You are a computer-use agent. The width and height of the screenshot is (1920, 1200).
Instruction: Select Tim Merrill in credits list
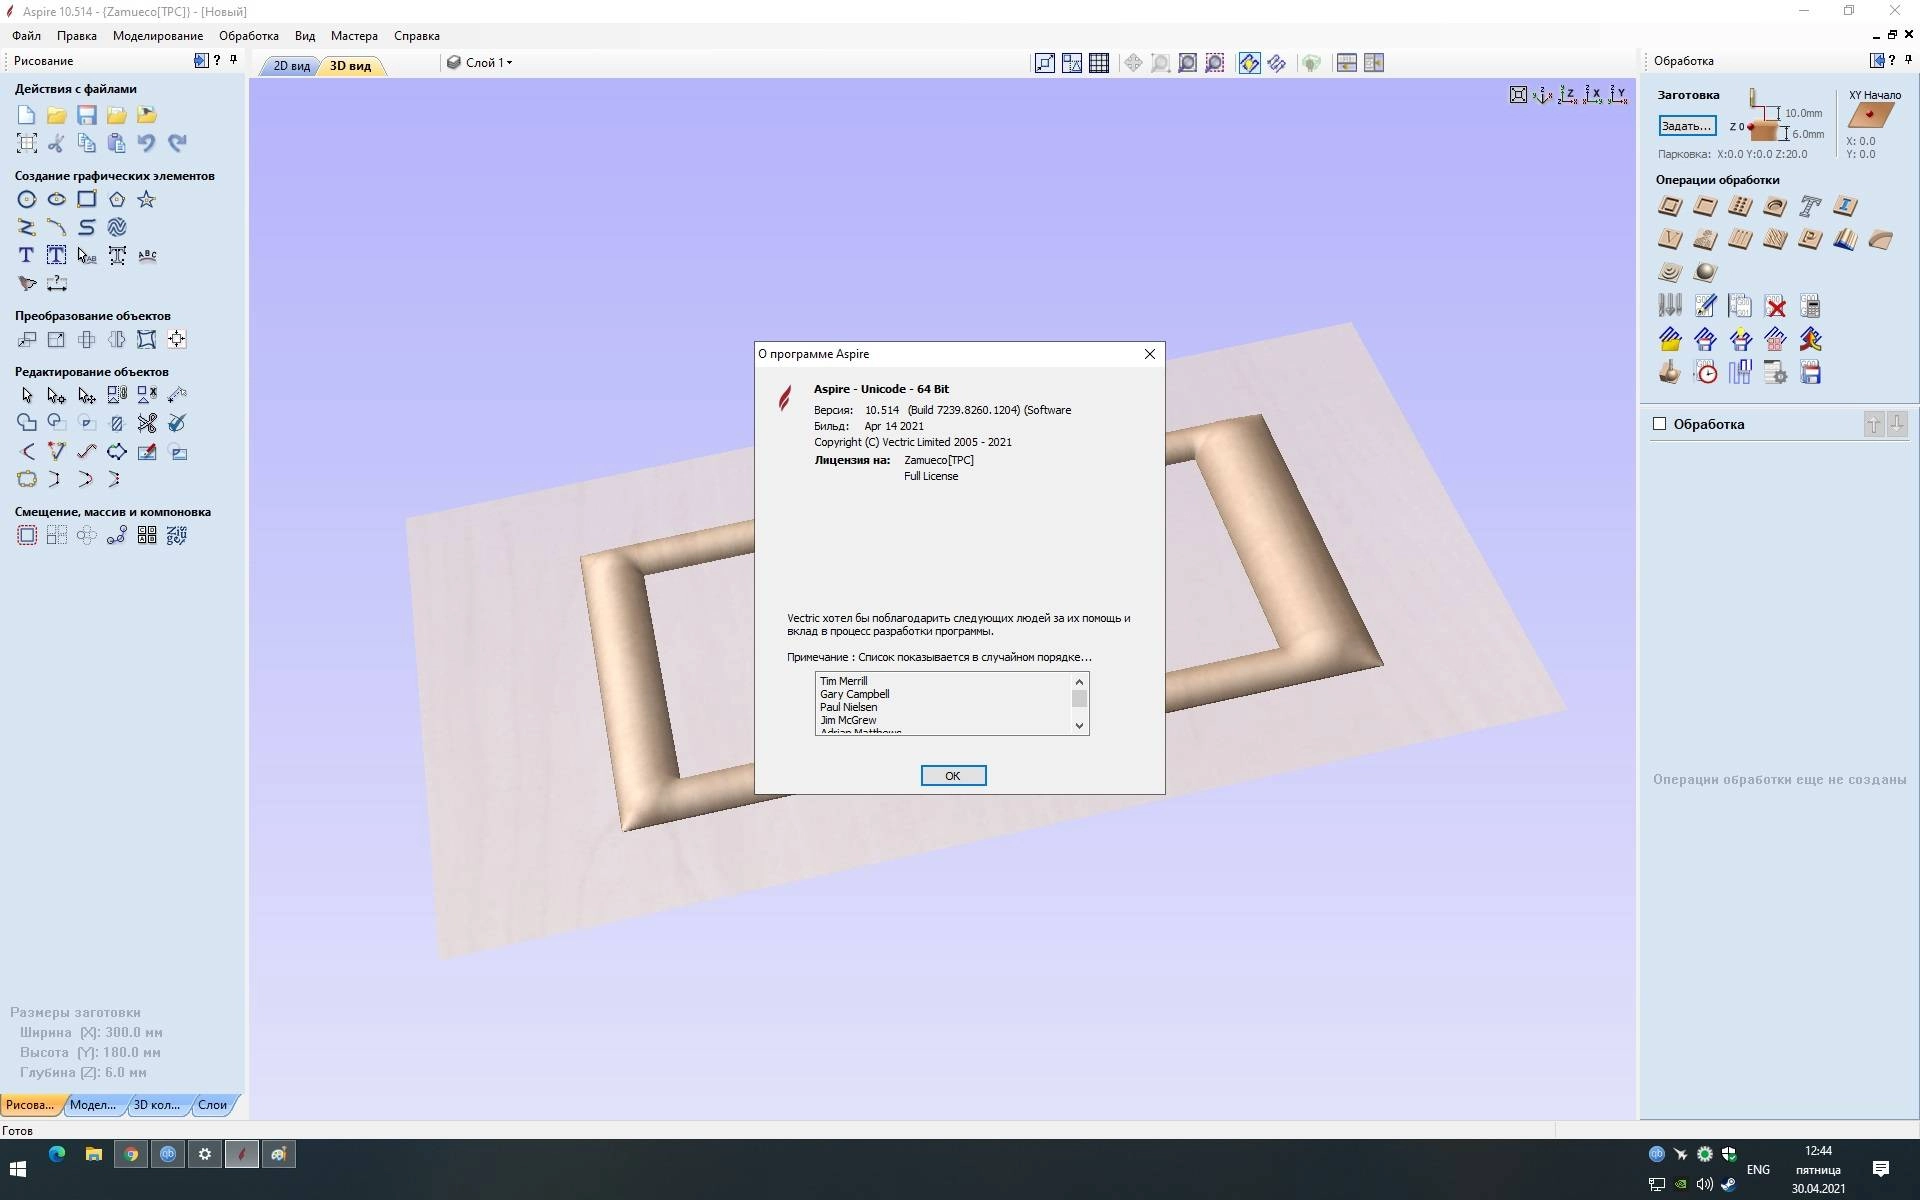click(x=844, y=681)
